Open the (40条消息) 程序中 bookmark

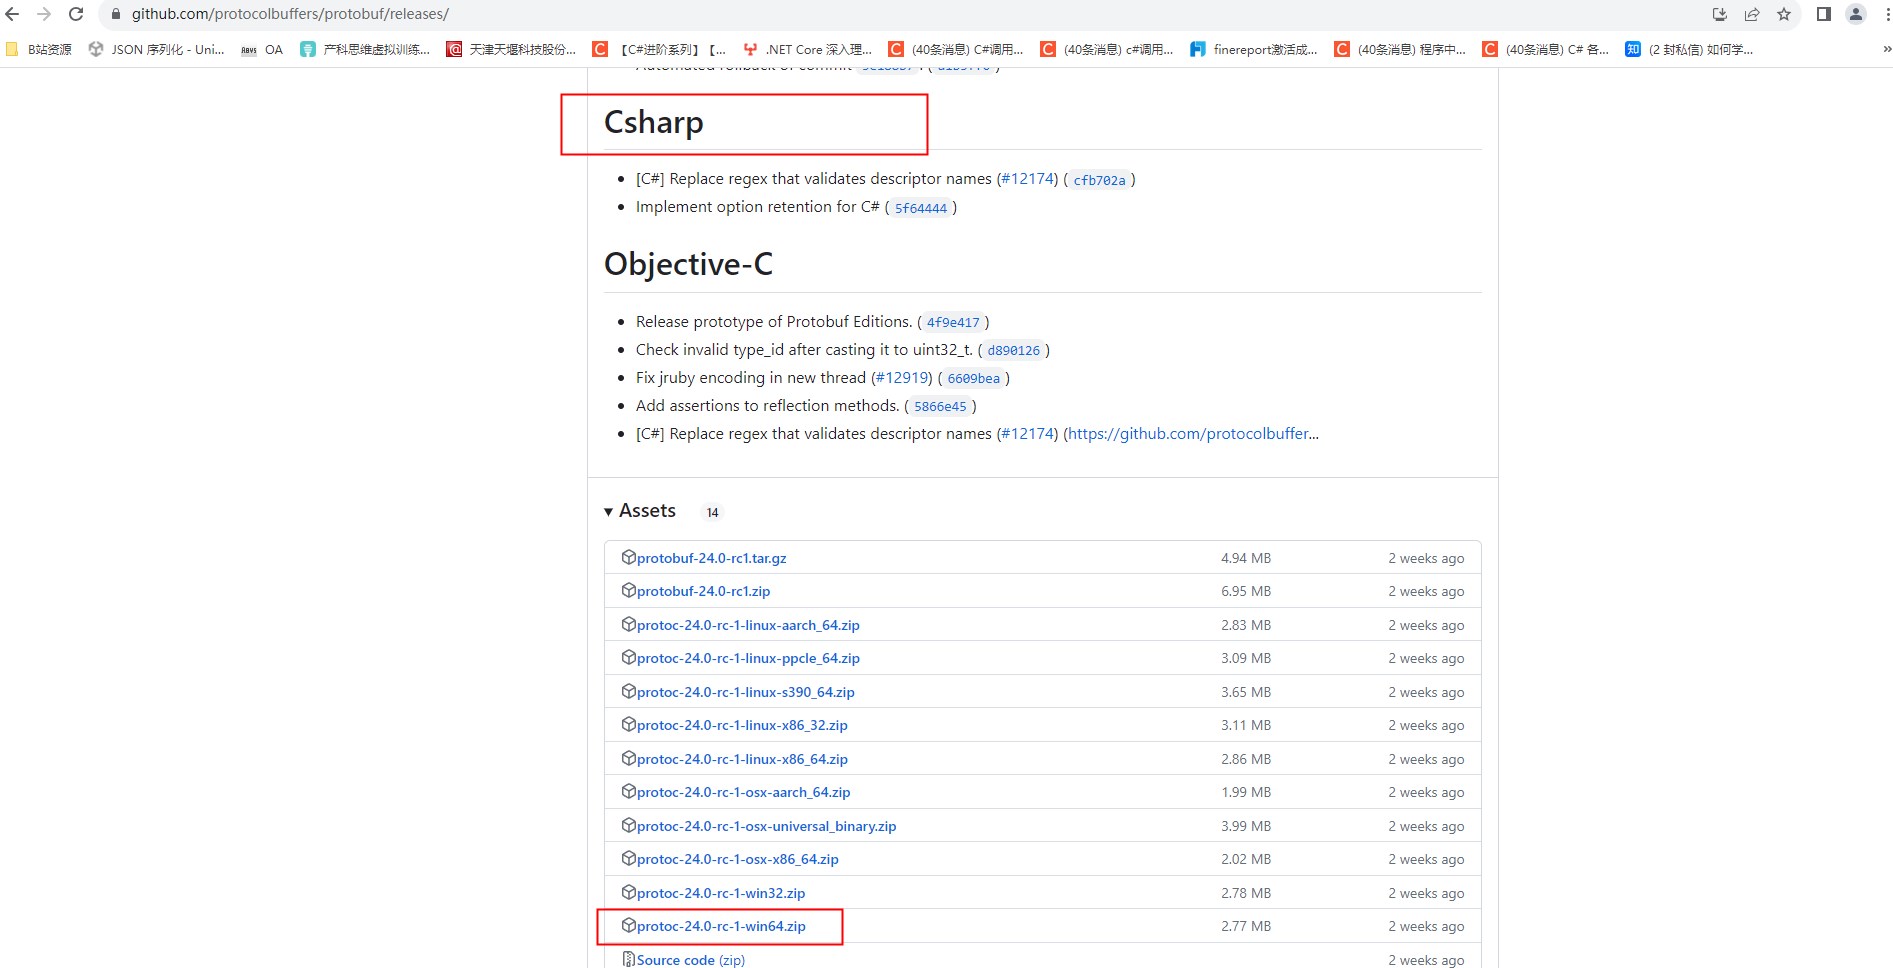(x=1400, y=49)
